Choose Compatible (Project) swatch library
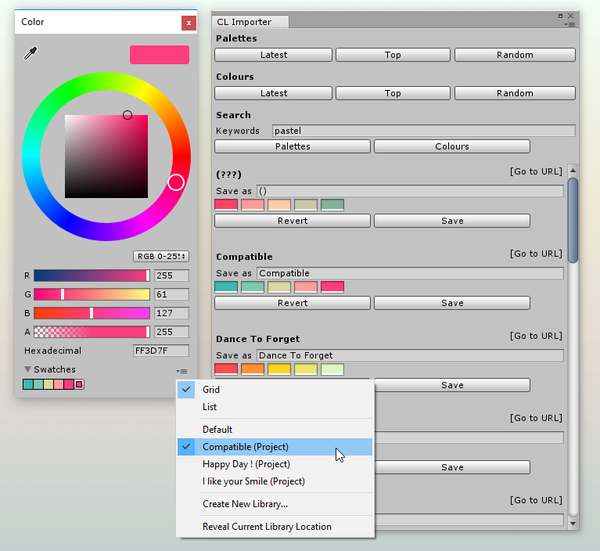 (245, 447)
